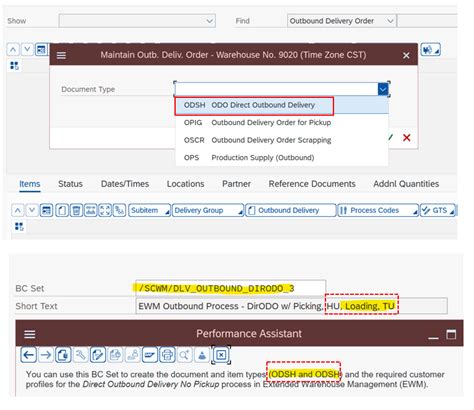This screenshot has height=410, width=474.
Task: Click the back arrow in Performance Assistant
Action: 28,355
